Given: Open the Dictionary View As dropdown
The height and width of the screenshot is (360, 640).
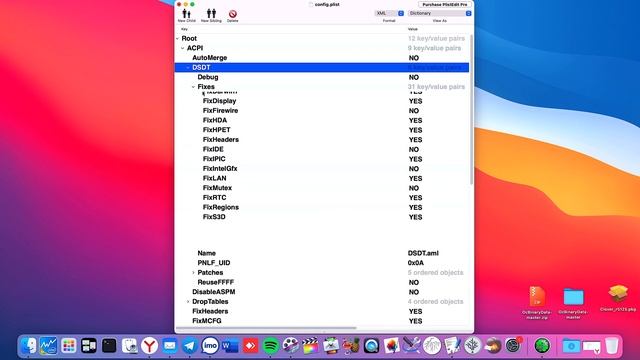Looking at the screenshot, I should 440,13.
